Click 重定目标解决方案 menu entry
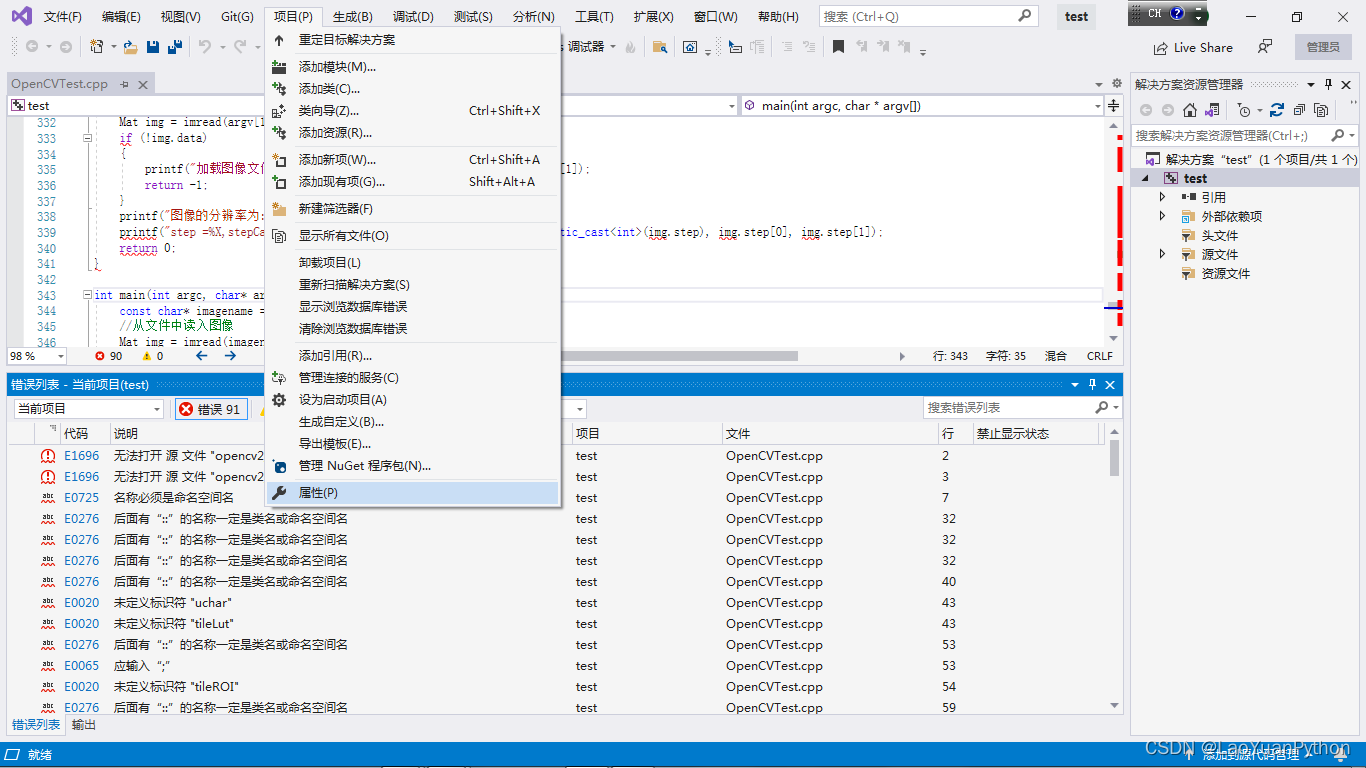 (x=413, y=40)
